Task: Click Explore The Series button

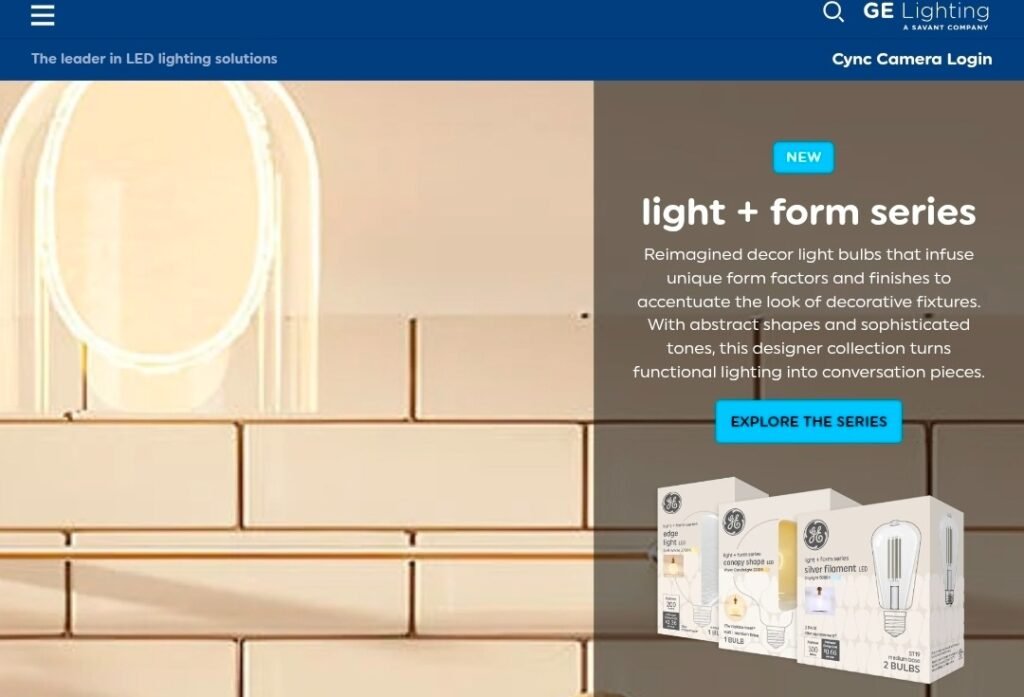Action: 808,421
